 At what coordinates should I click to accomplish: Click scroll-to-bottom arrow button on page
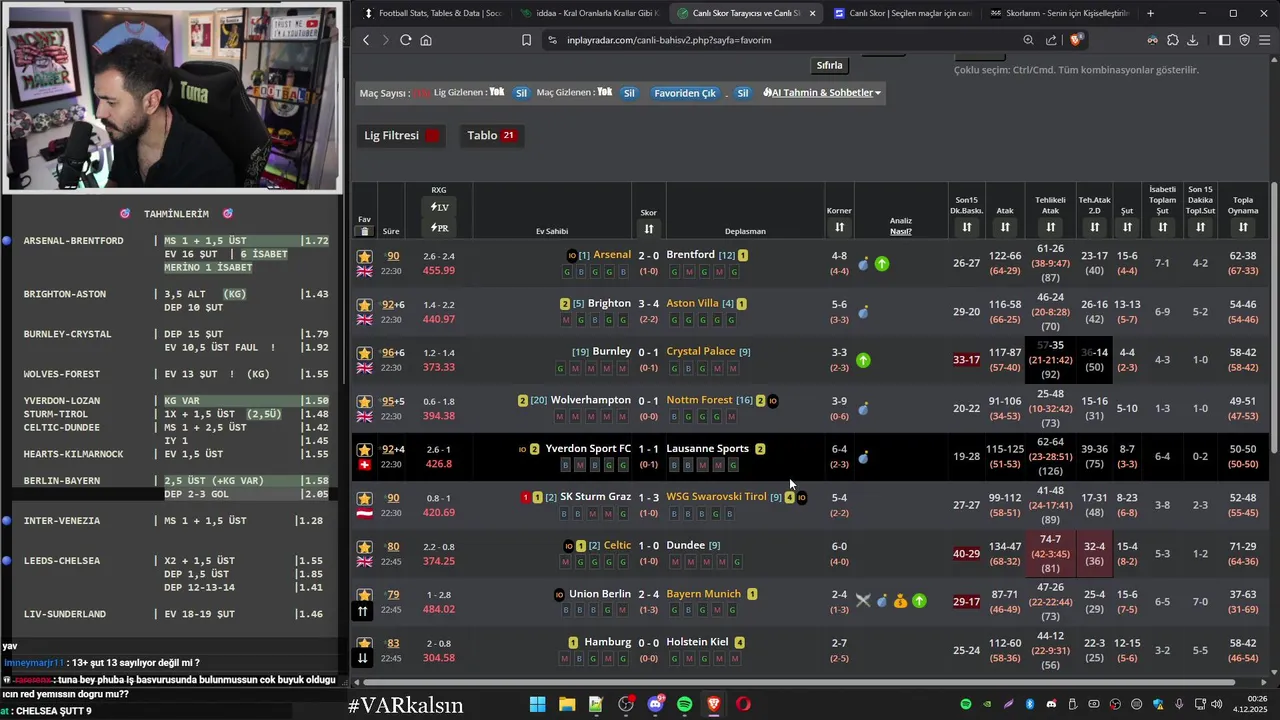[x=363, y=658]
